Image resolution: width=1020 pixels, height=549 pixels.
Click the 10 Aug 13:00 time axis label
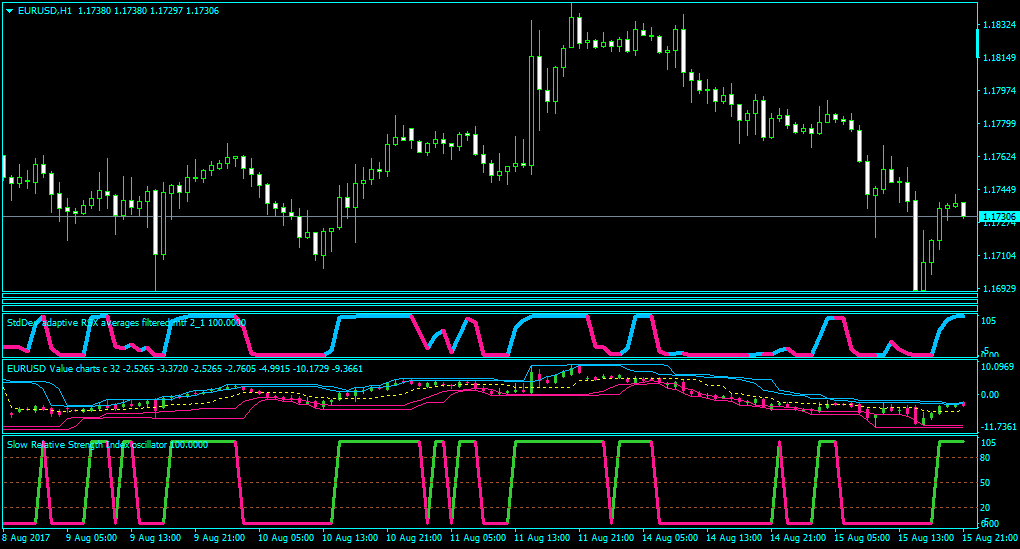(350, 538)
